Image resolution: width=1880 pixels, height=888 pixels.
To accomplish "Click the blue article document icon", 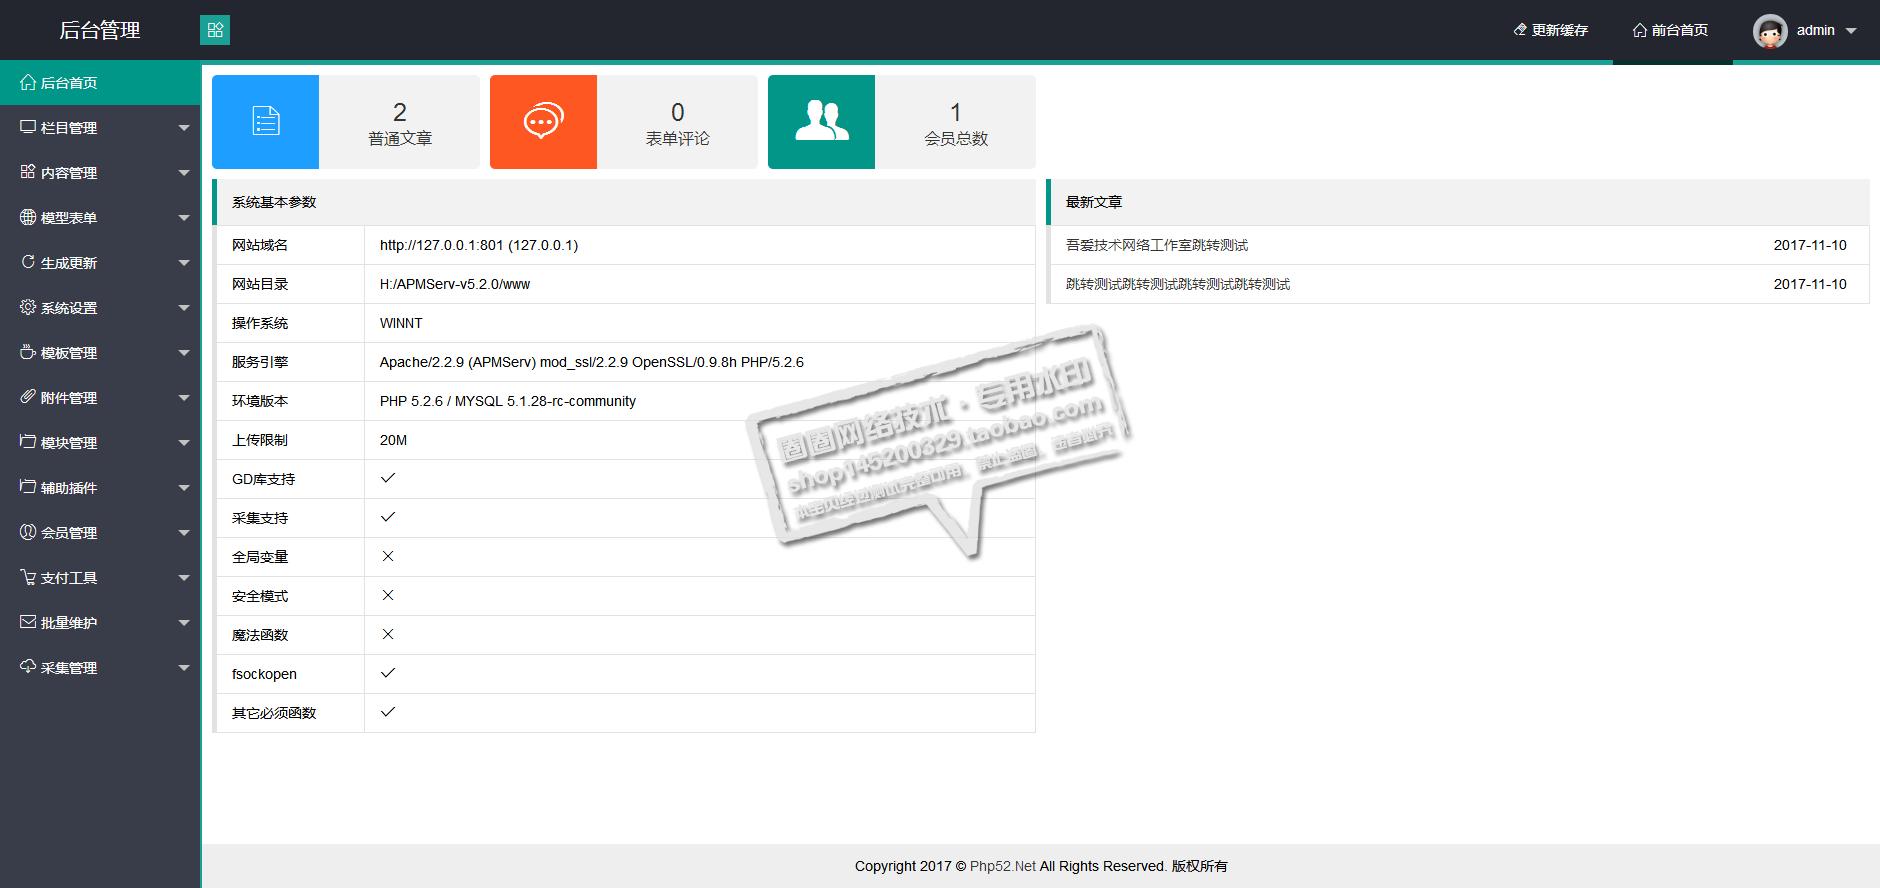I will point(266,121).
